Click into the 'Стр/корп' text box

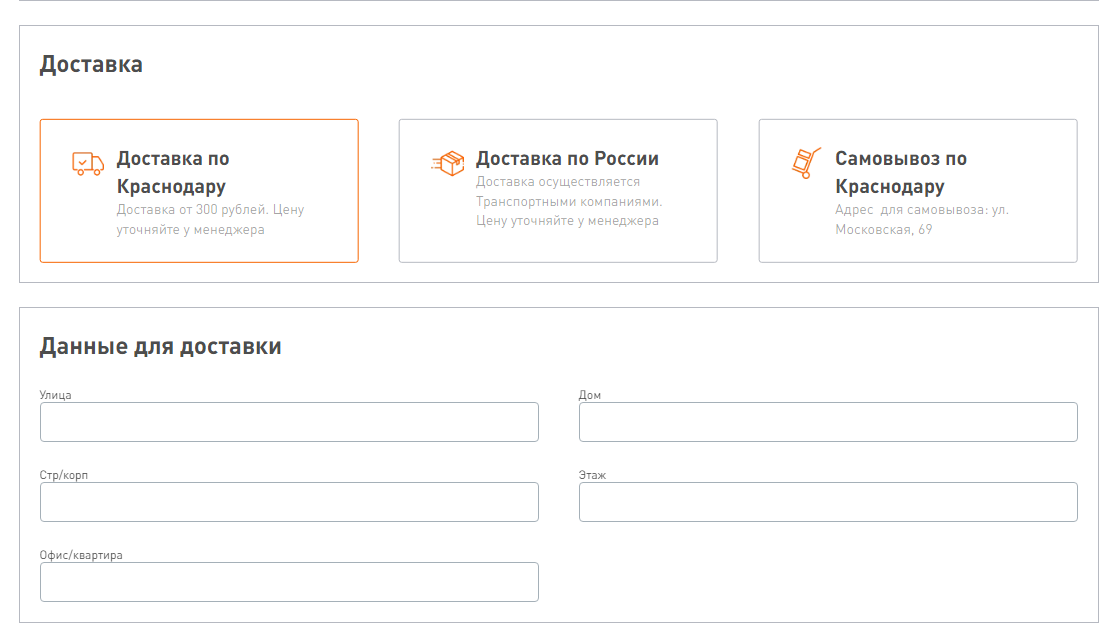pos(289,502)
